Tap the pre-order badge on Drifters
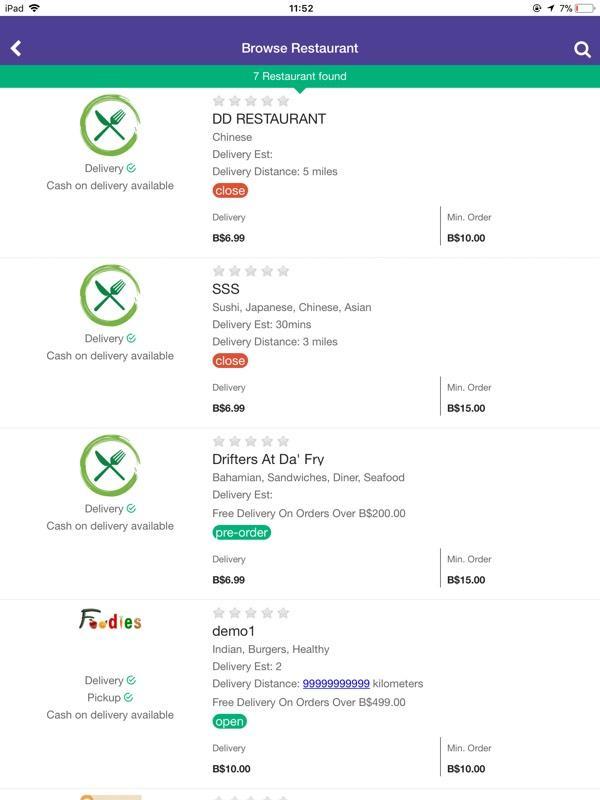 (241, 532)
